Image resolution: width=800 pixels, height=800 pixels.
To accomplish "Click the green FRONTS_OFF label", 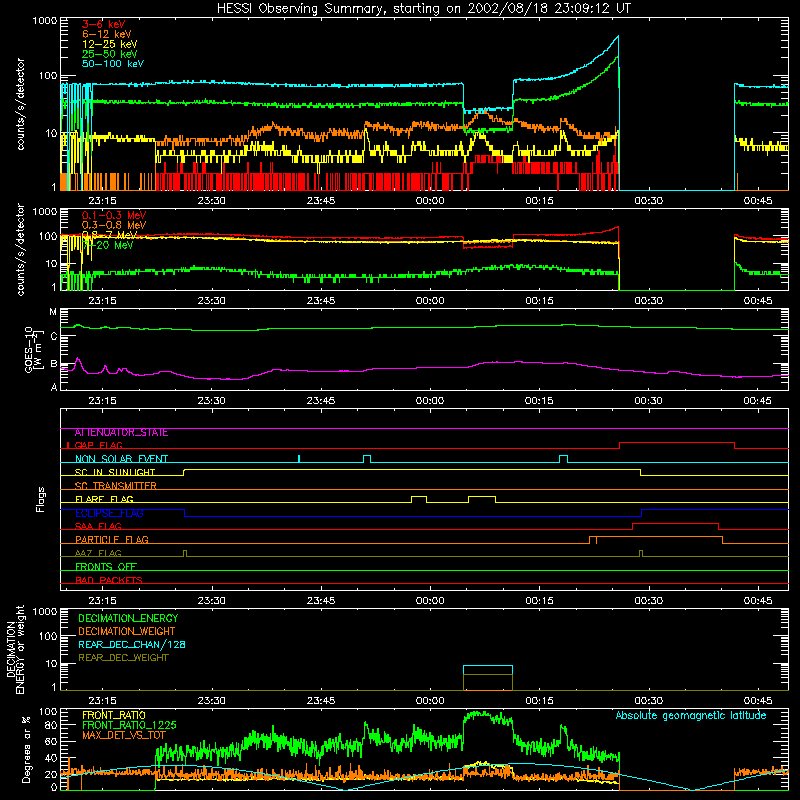I will 106,567.
